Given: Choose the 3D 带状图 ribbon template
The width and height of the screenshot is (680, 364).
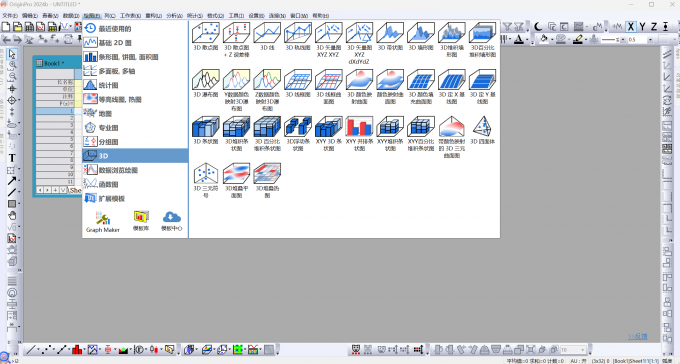Looking at the screenshot, I should point(390,37).
